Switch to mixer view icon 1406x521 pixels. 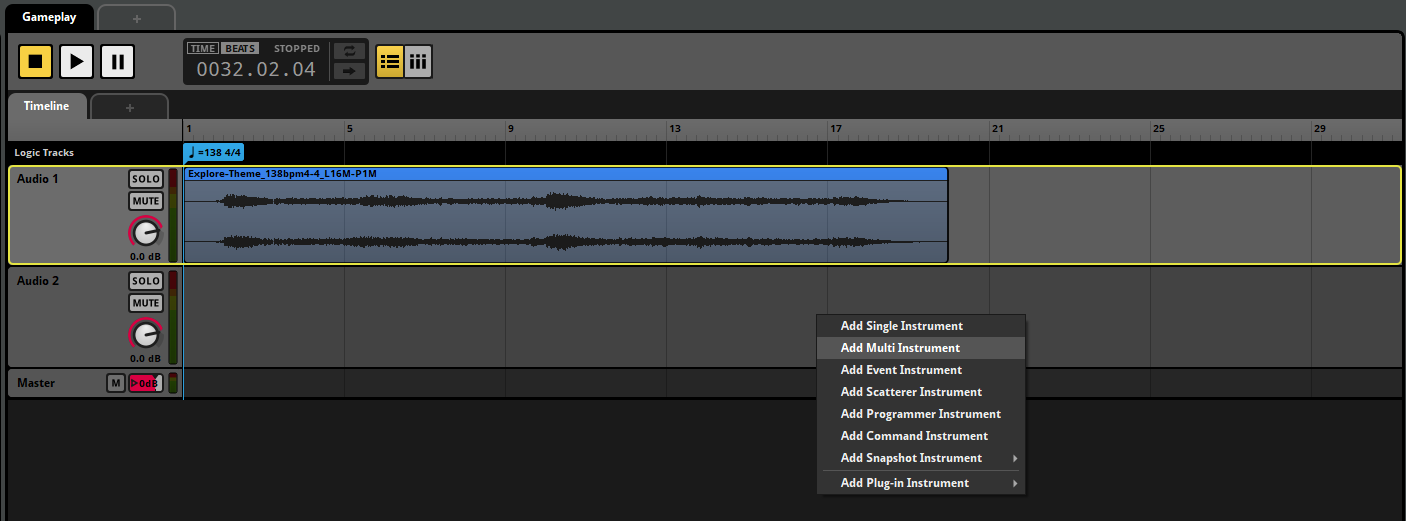tap(418, 62)
